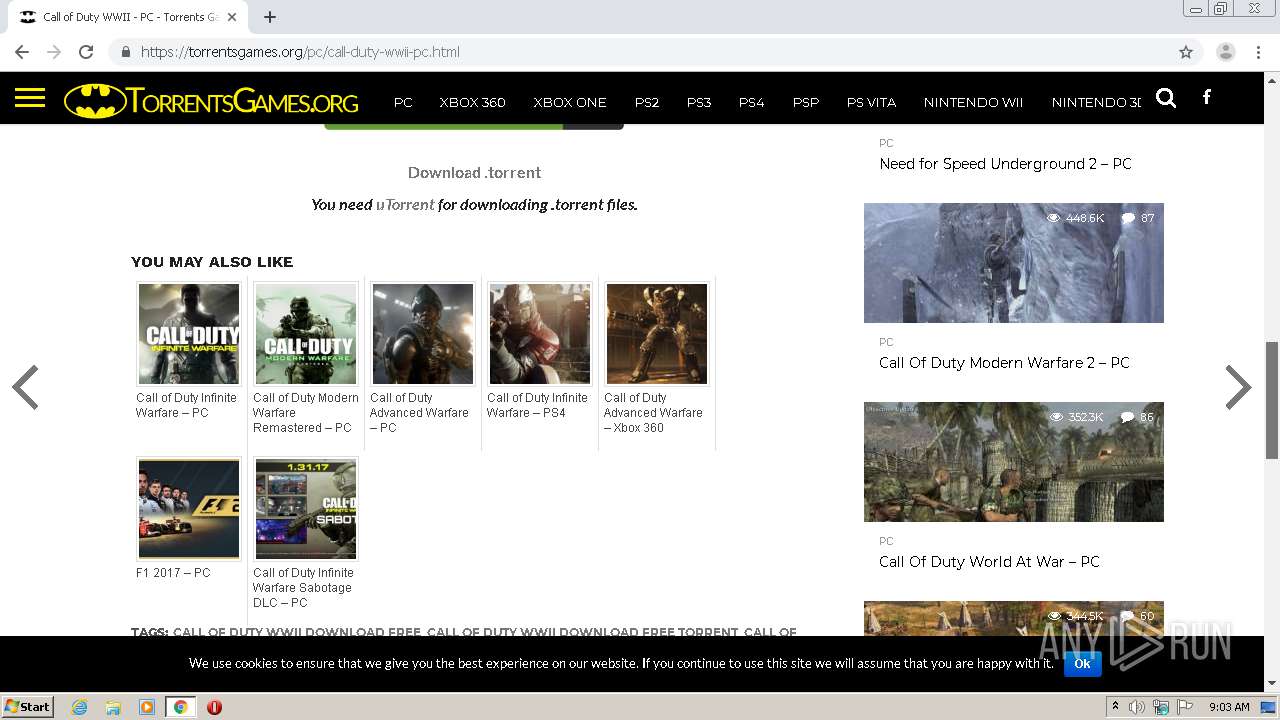The image size is (1280, 720).
Task: Open the F1 2017 PC thumbnail
Action: pyautogui.click(x=189, y=509)
